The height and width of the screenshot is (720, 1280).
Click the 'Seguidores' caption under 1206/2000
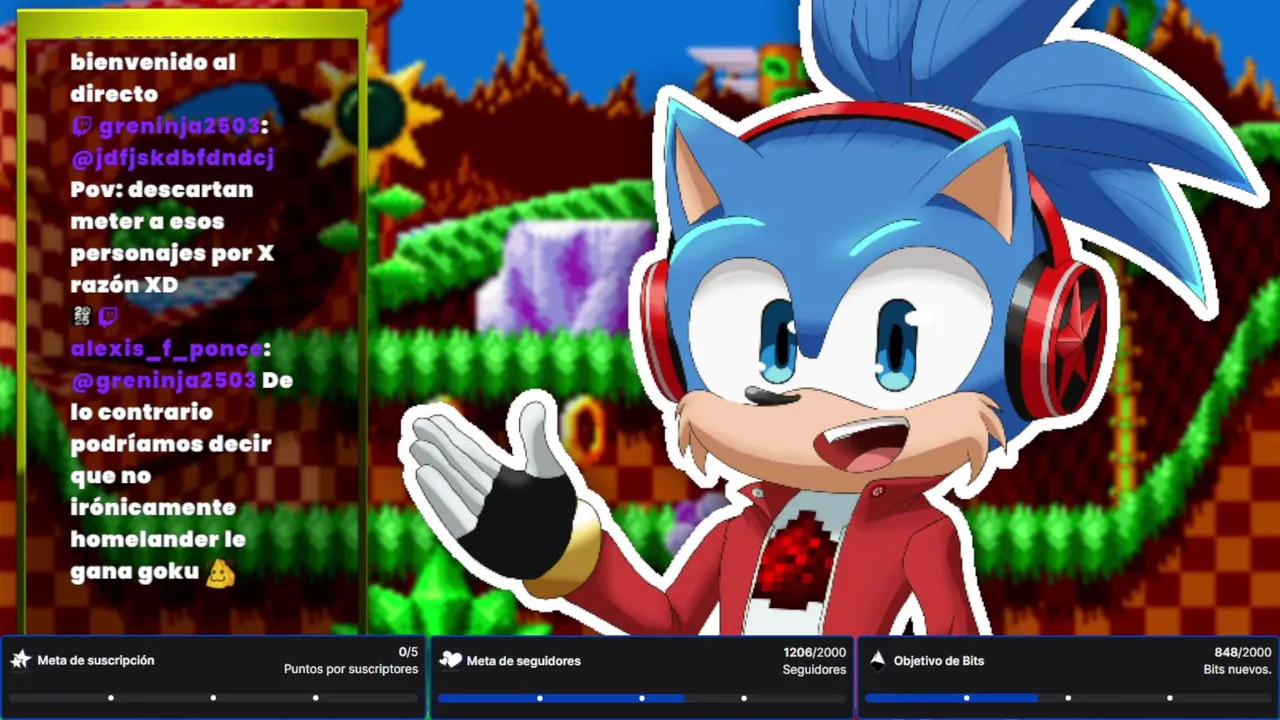814,669
